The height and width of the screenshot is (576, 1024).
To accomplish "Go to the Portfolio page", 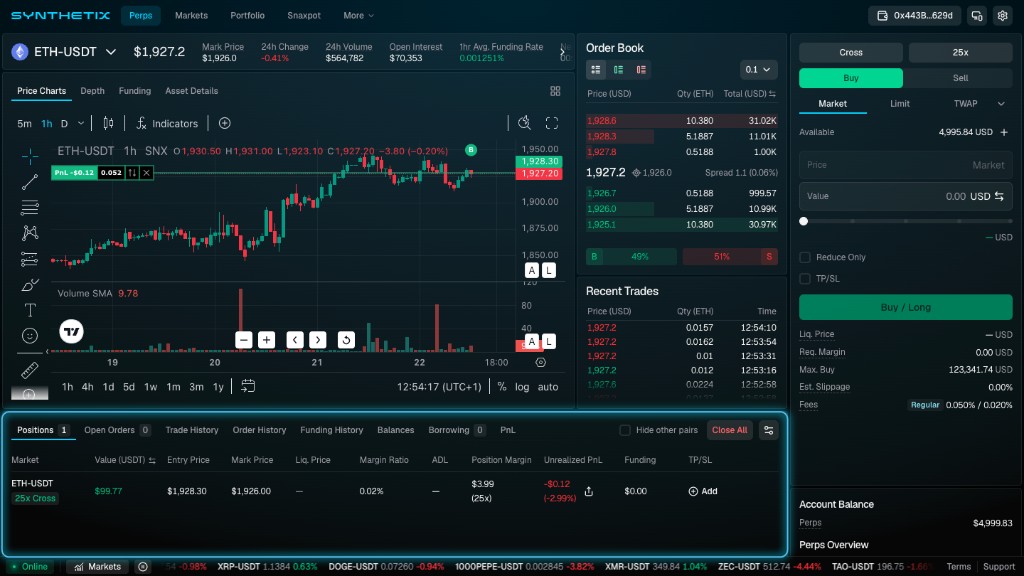I will 248,16.
